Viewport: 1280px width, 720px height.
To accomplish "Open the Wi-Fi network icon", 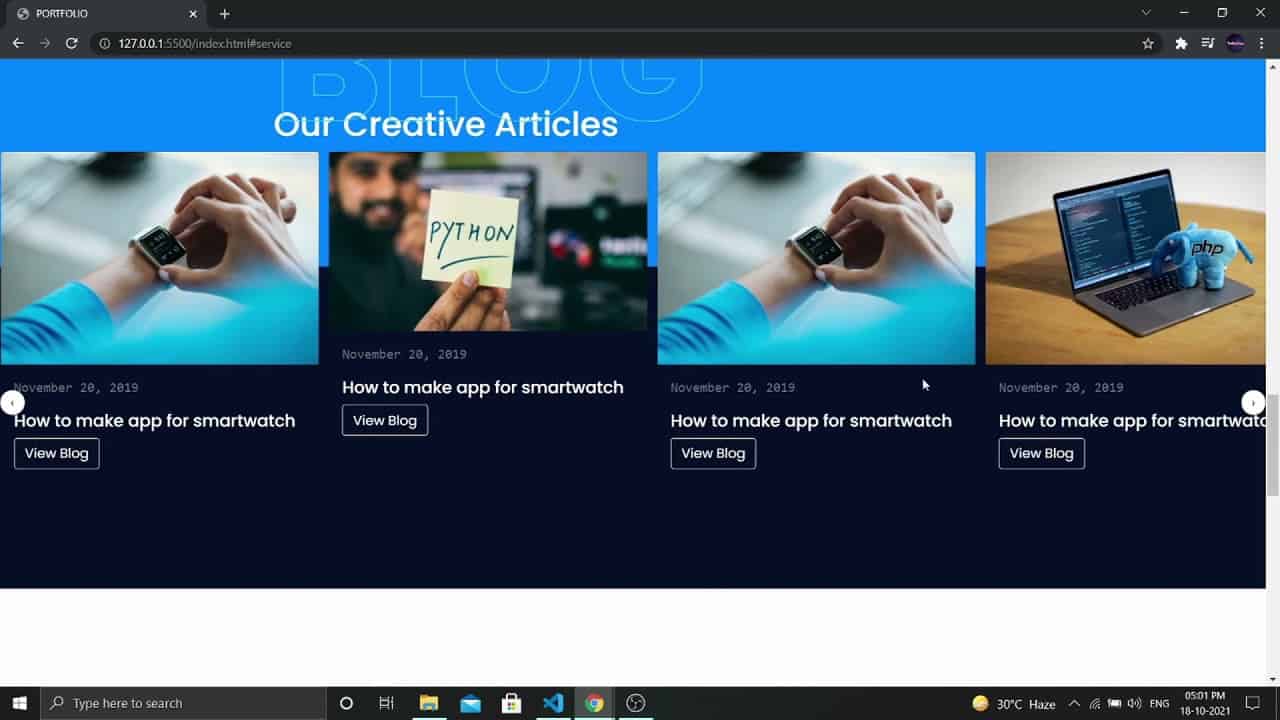I will (1095, 704).
